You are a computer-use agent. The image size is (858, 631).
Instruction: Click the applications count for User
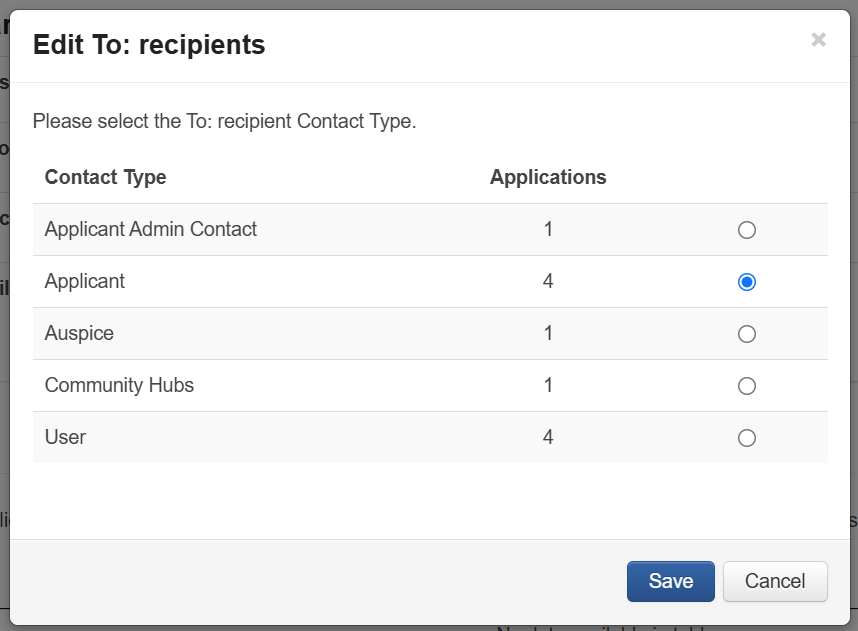point(548,437)
